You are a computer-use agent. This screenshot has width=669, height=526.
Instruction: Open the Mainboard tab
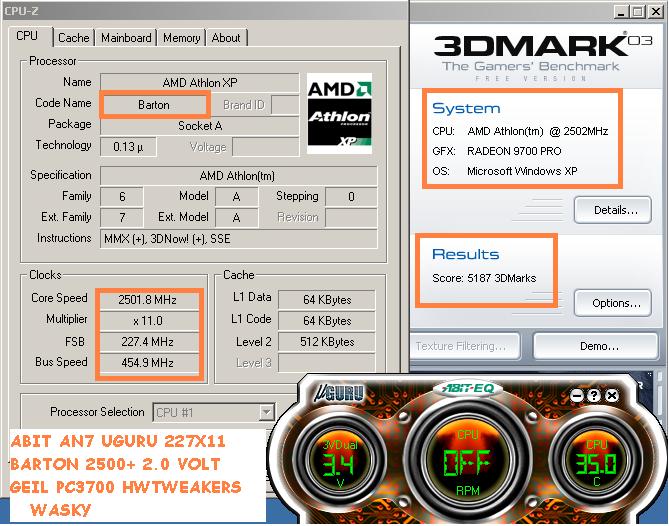[126, 38]
